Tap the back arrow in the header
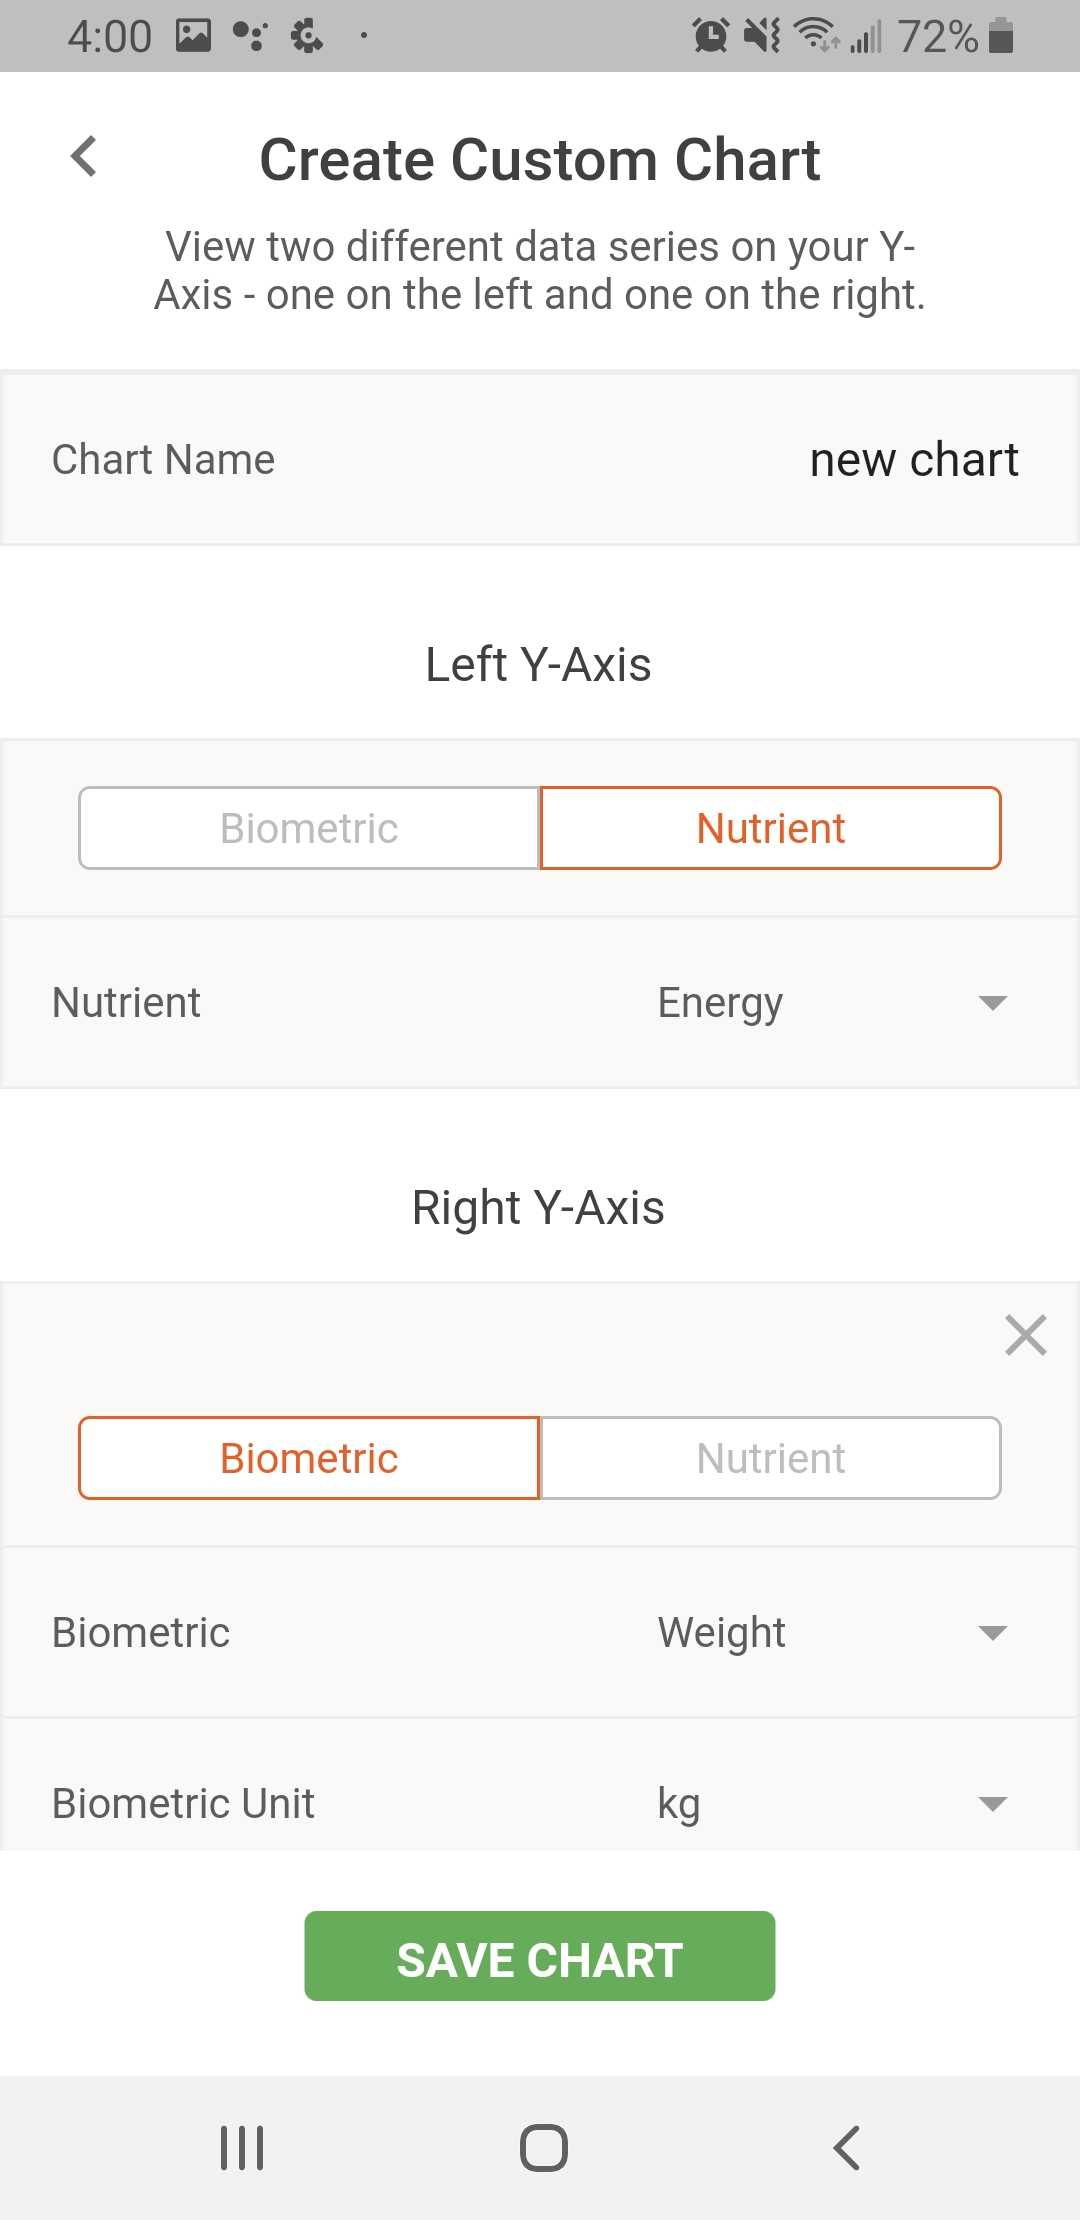This screenshot has height=2220, width=1080. click(x=84, y=157)
